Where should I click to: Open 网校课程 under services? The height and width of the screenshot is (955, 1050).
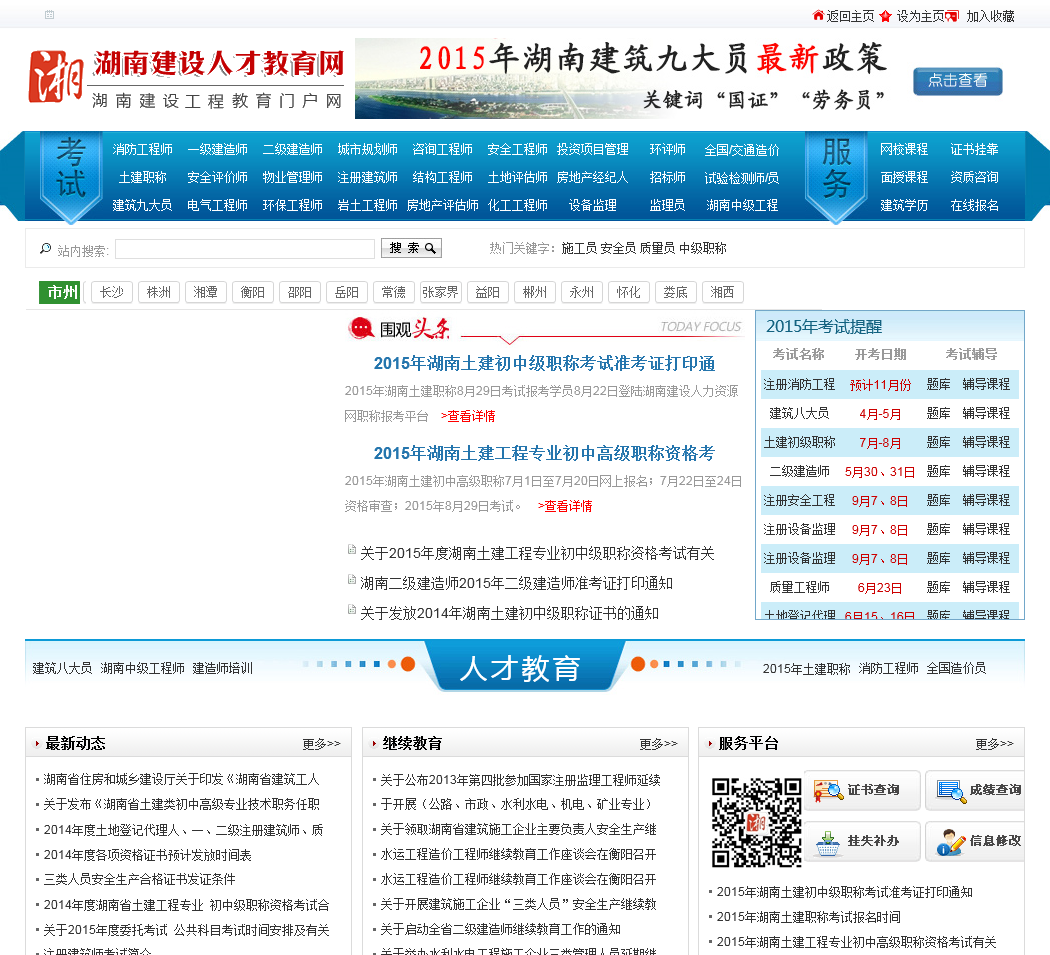pyautogui.click(x=903, y=149)
